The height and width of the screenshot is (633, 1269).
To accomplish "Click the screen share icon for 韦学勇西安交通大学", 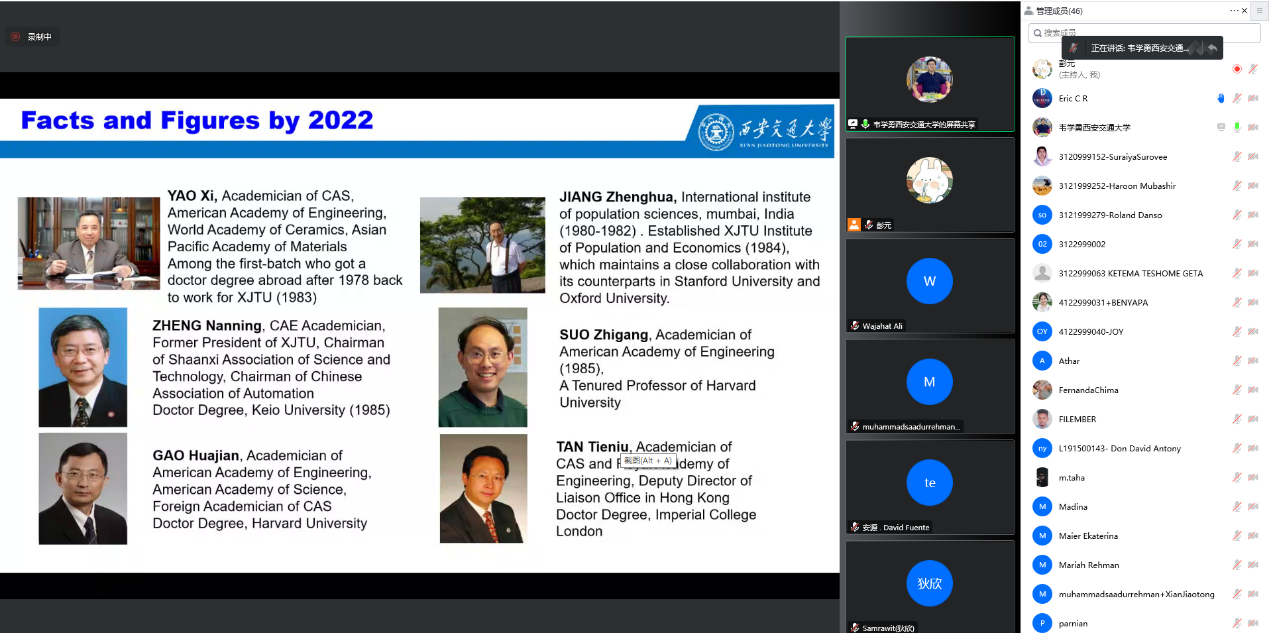I will pyautogui.click(x=1221, y=127).
